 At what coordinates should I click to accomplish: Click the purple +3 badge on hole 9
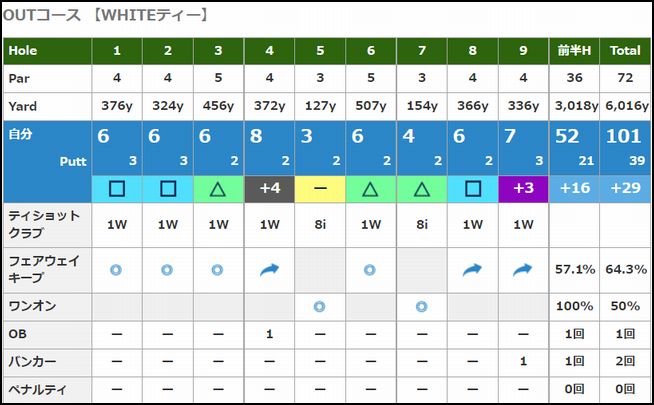[x=523, y=188]
